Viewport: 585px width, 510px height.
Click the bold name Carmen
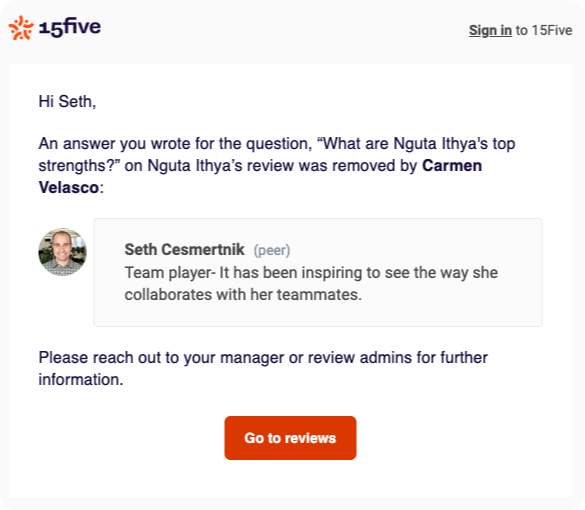[x=452, y=166]
